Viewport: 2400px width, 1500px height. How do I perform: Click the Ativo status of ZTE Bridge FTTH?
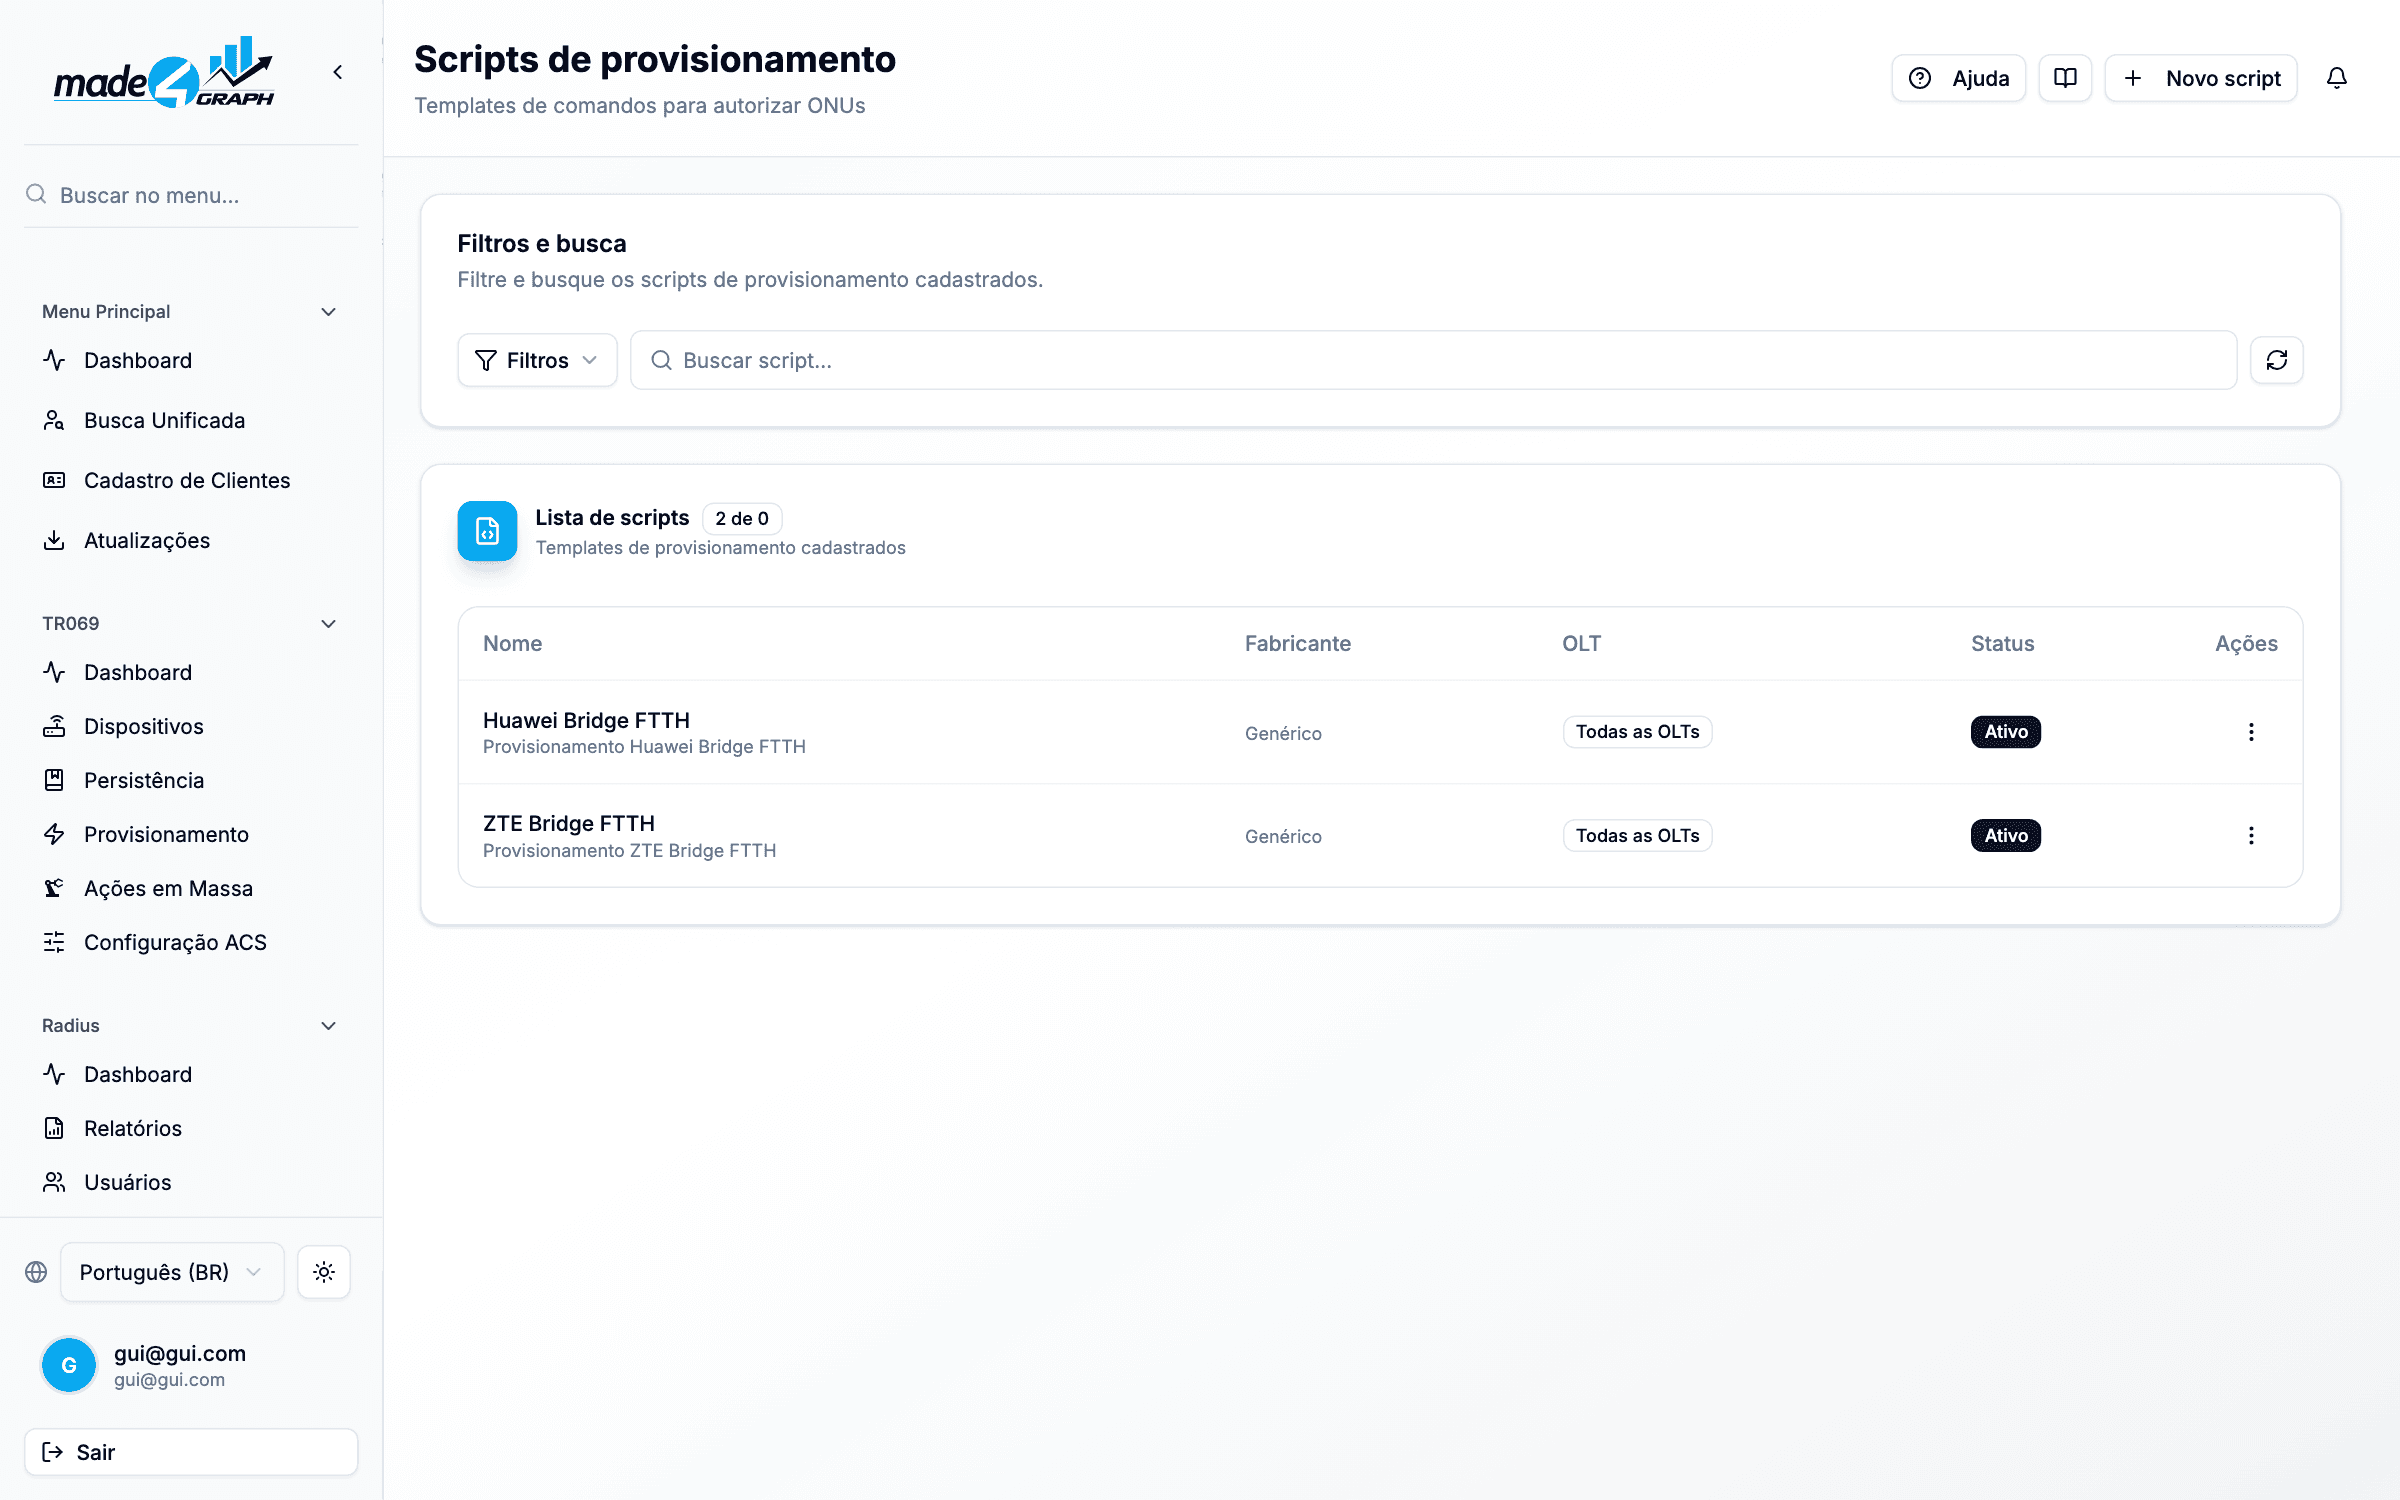coord(2006,836)
